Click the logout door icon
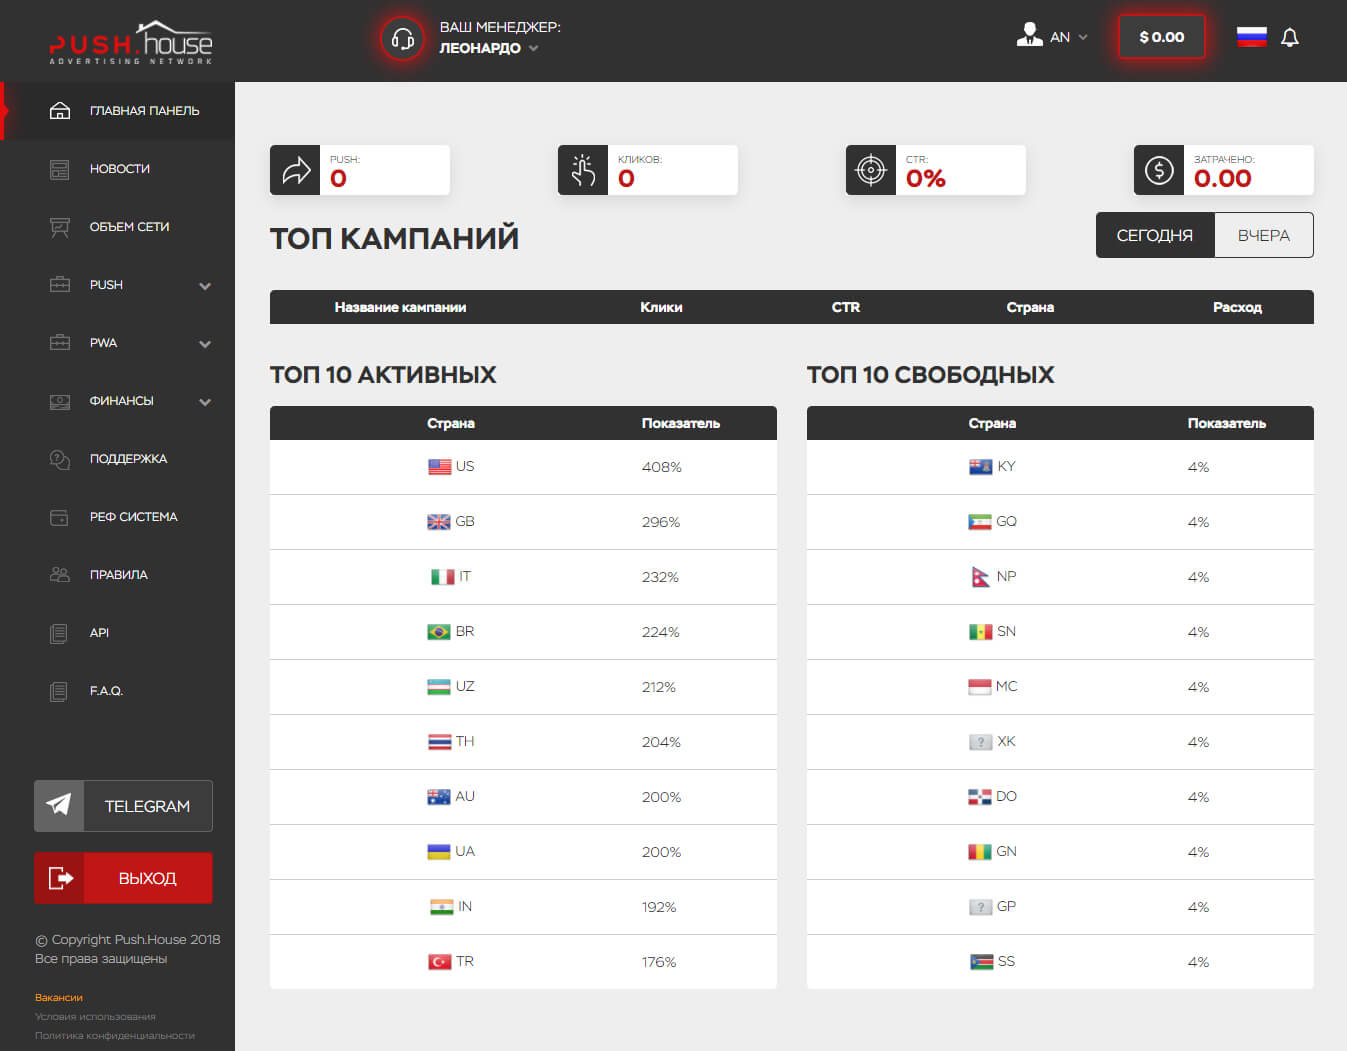Viewport: 1347px width, 1051px height. click(x=60, y=878)
